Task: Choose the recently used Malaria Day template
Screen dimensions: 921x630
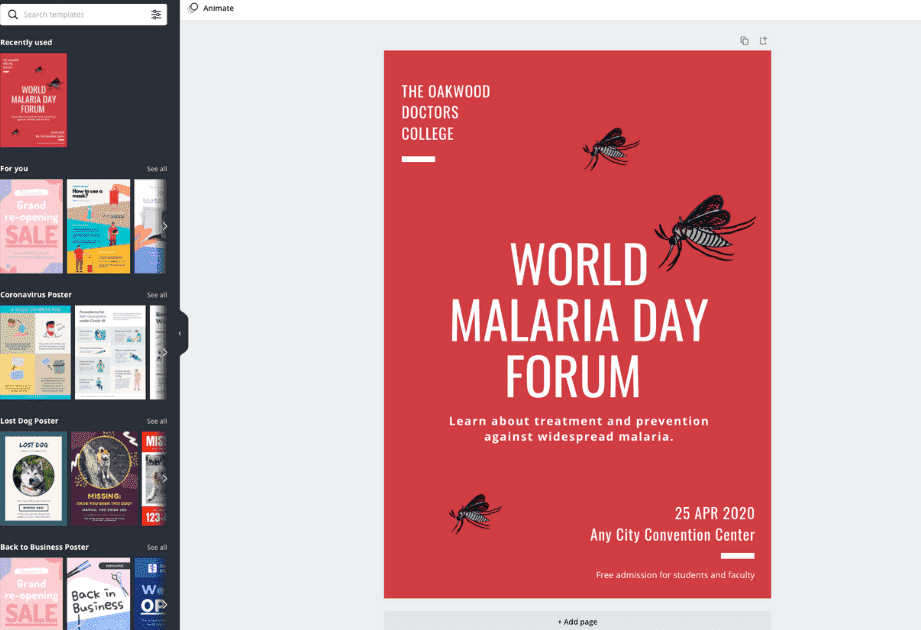Action: 34,100
